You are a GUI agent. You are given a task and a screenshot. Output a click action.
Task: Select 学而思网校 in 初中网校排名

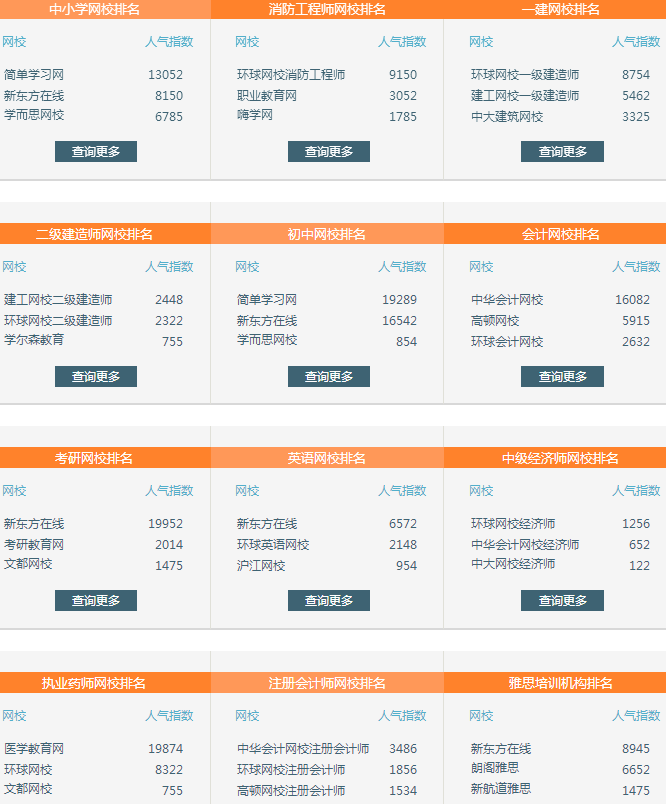pyautogui.click(x=267, y=340)
